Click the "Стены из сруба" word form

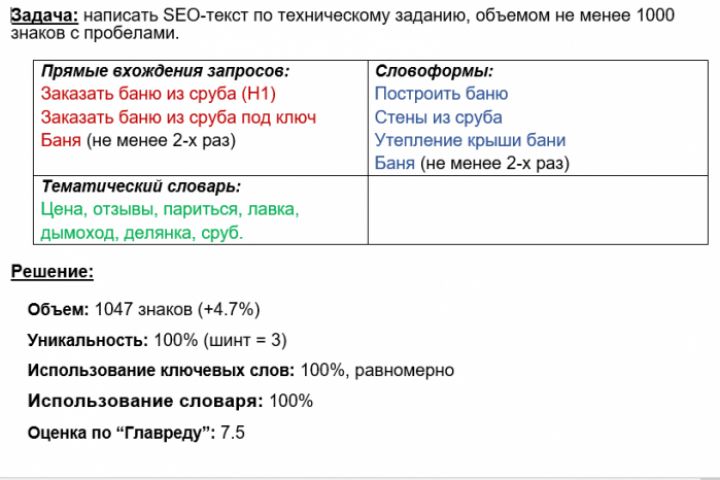tap(438, 117)
